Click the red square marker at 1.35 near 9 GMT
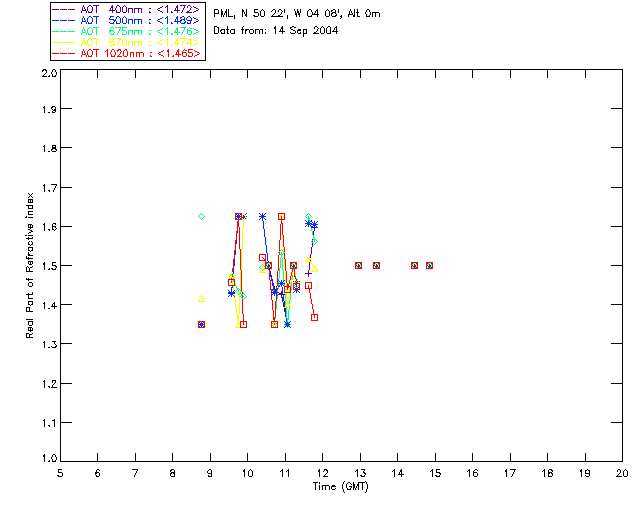This screenshot has width=640, height=512. [x=201, y=325]
